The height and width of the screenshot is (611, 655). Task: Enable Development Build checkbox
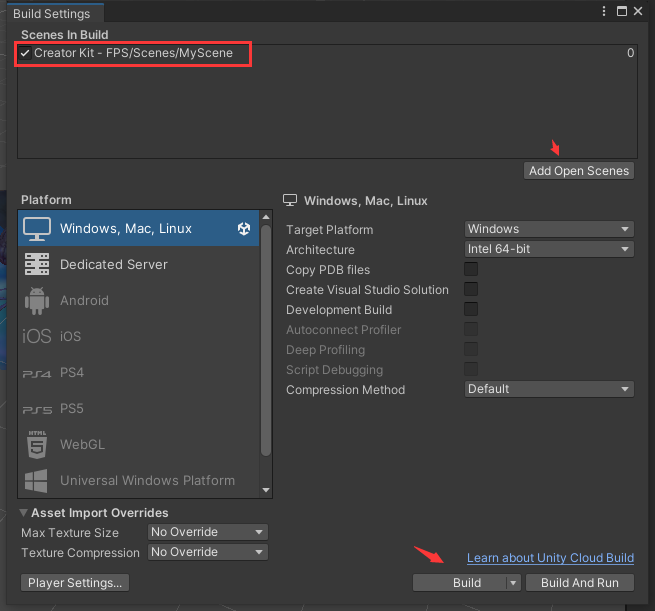pyautogui.click(x=471, y=309)
